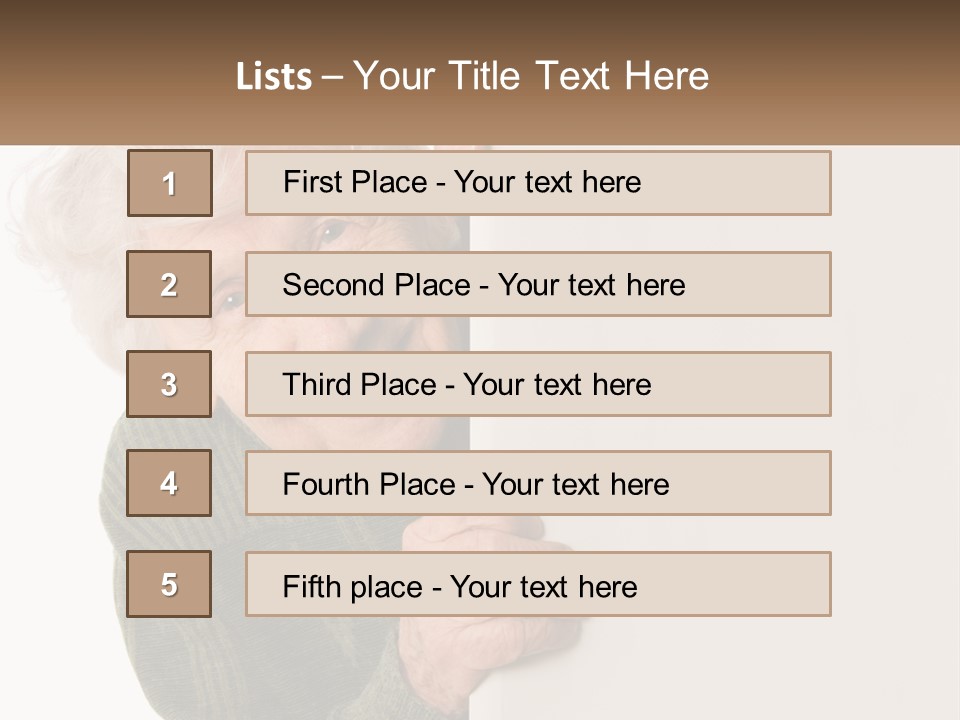Click the Third Place text box
The height and width of the screenshot is (720, 960).
coord(538,384)
